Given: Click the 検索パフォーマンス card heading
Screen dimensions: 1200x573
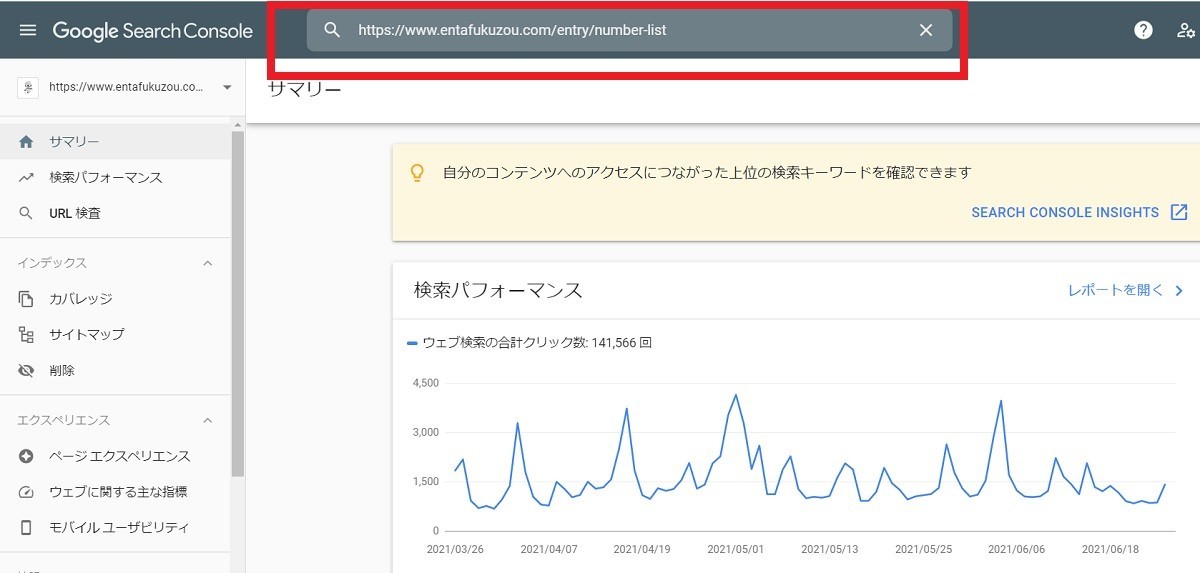Looking at the screenshot, I should tap(498, 291).
